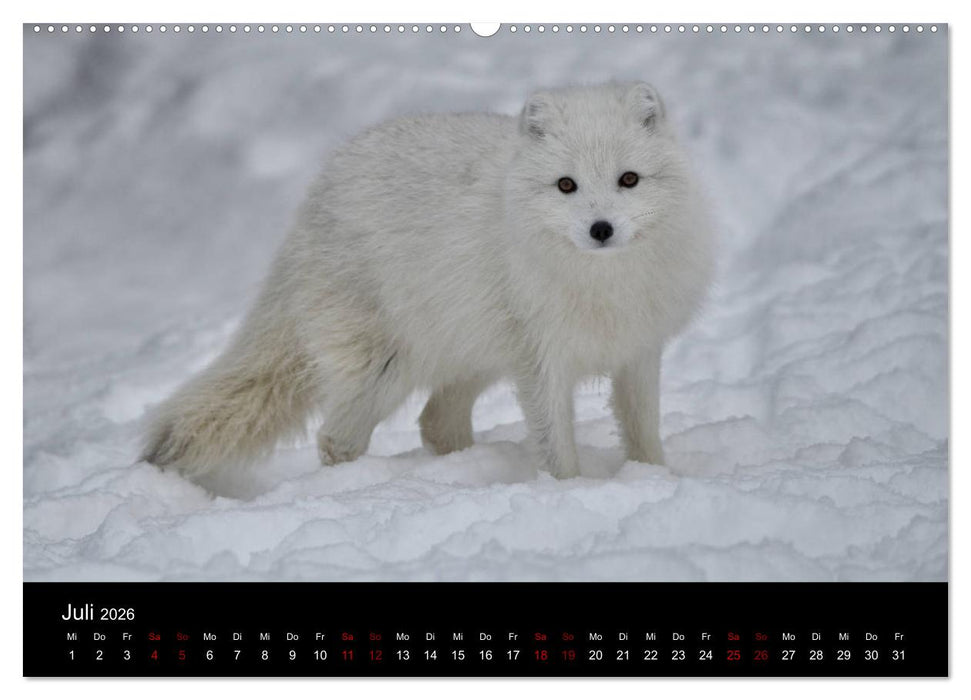Click the red Sa label above date 11
The image size is (971, 700).
[347, 637]
